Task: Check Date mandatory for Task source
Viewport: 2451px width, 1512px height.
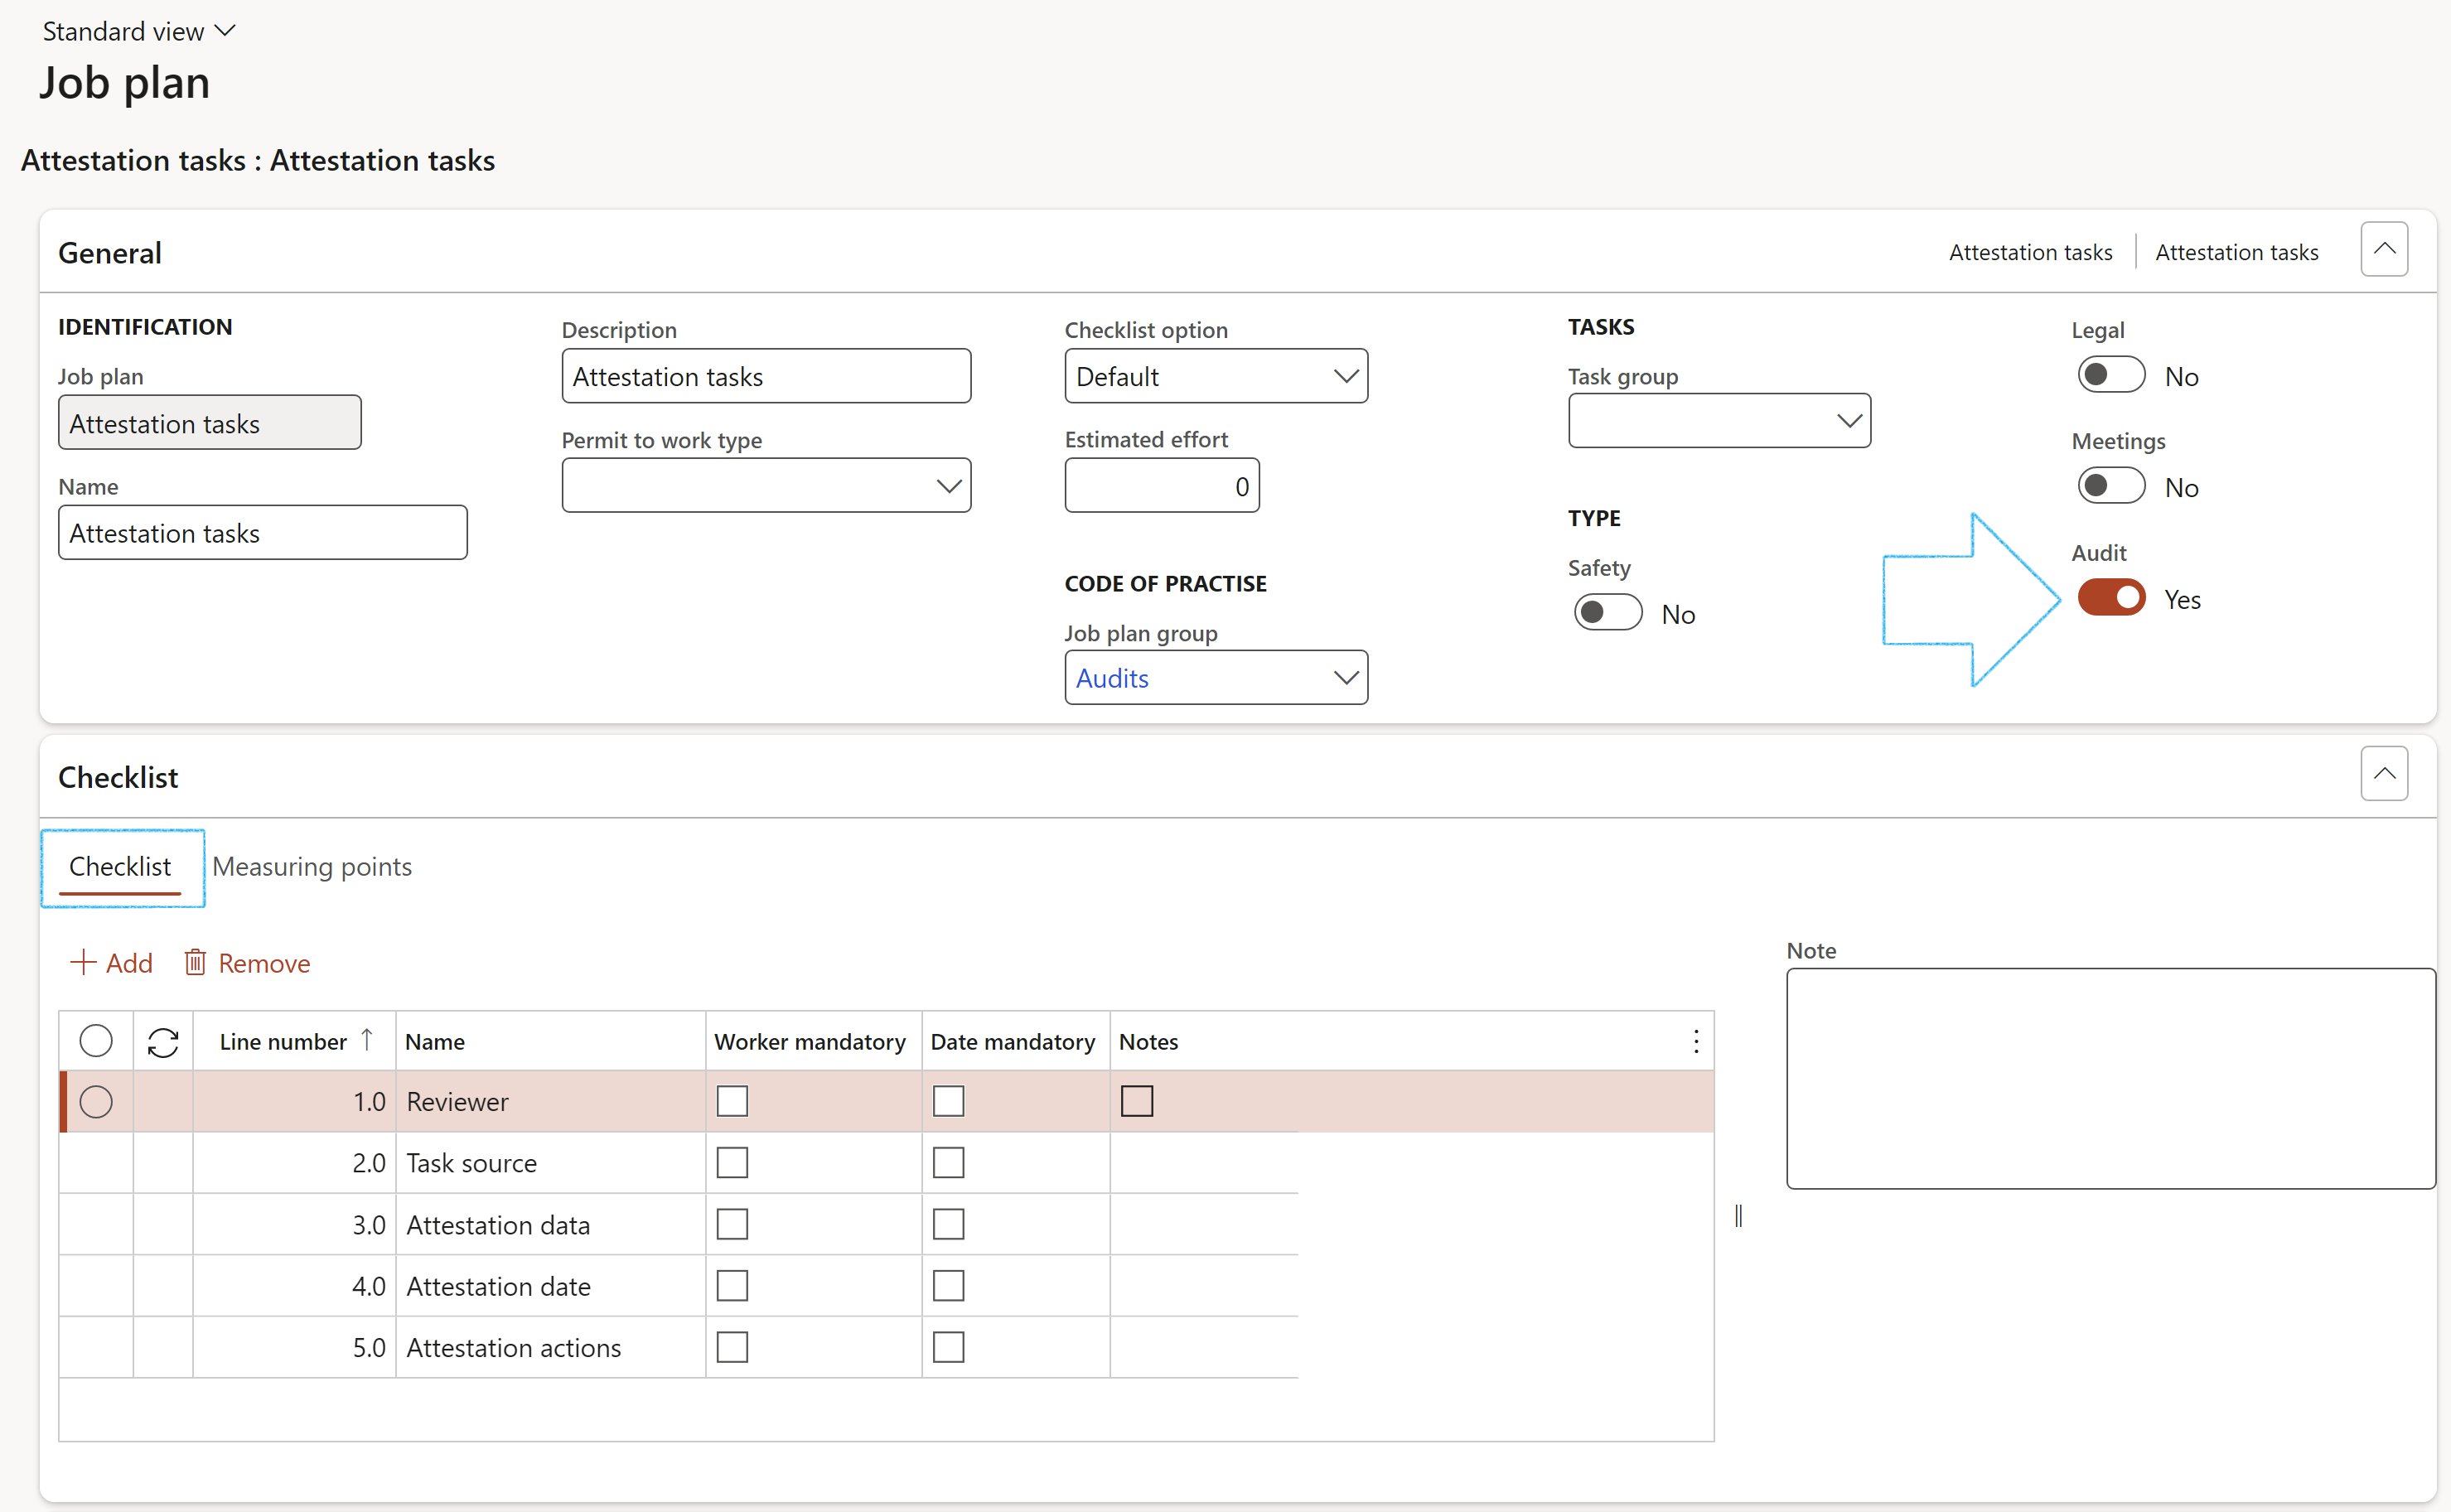Action: (x=948, y=1163)
